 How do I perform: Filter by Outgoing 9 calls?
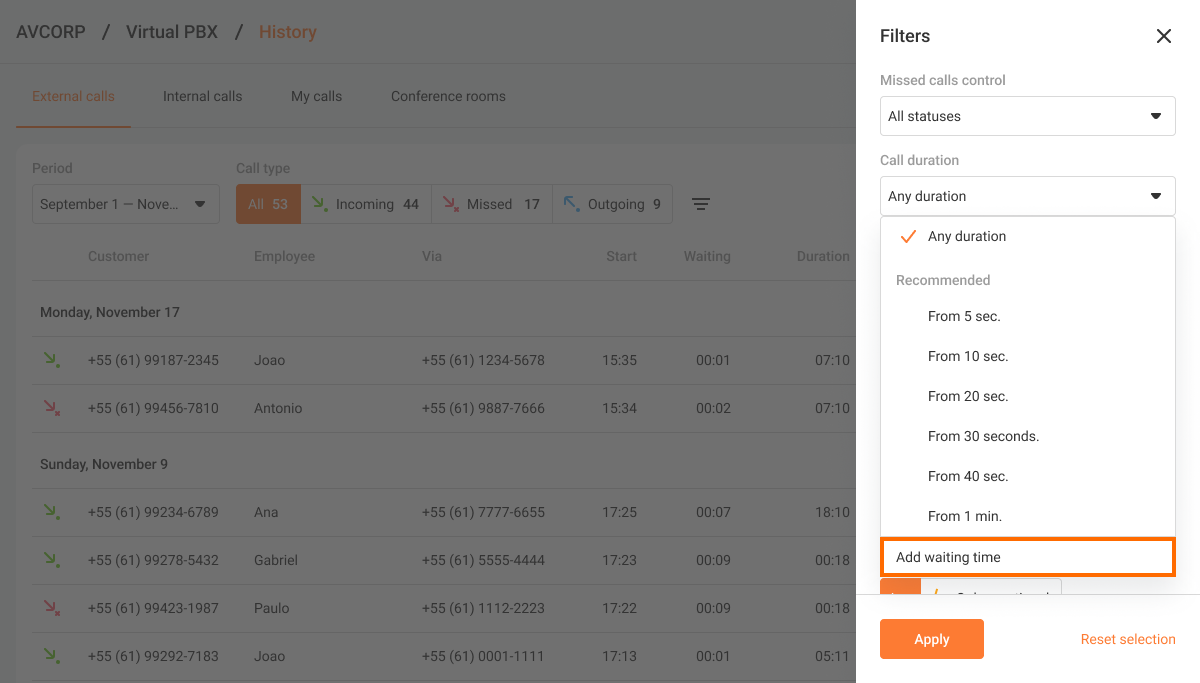[x=612, y=204]
